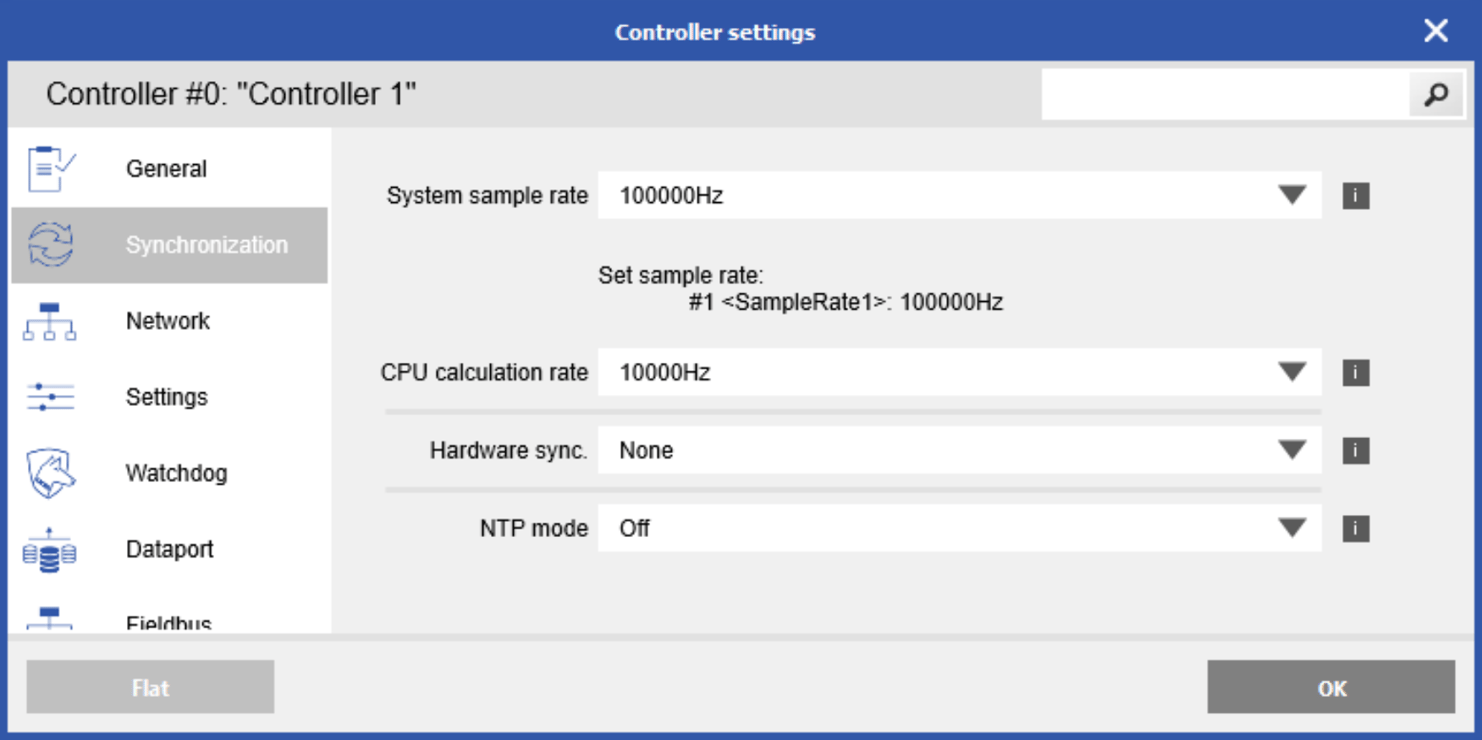Open the Watchdog section
The height and width of the screenshot is (740, 1482).
pyautogui.click(x=176, y=473)
